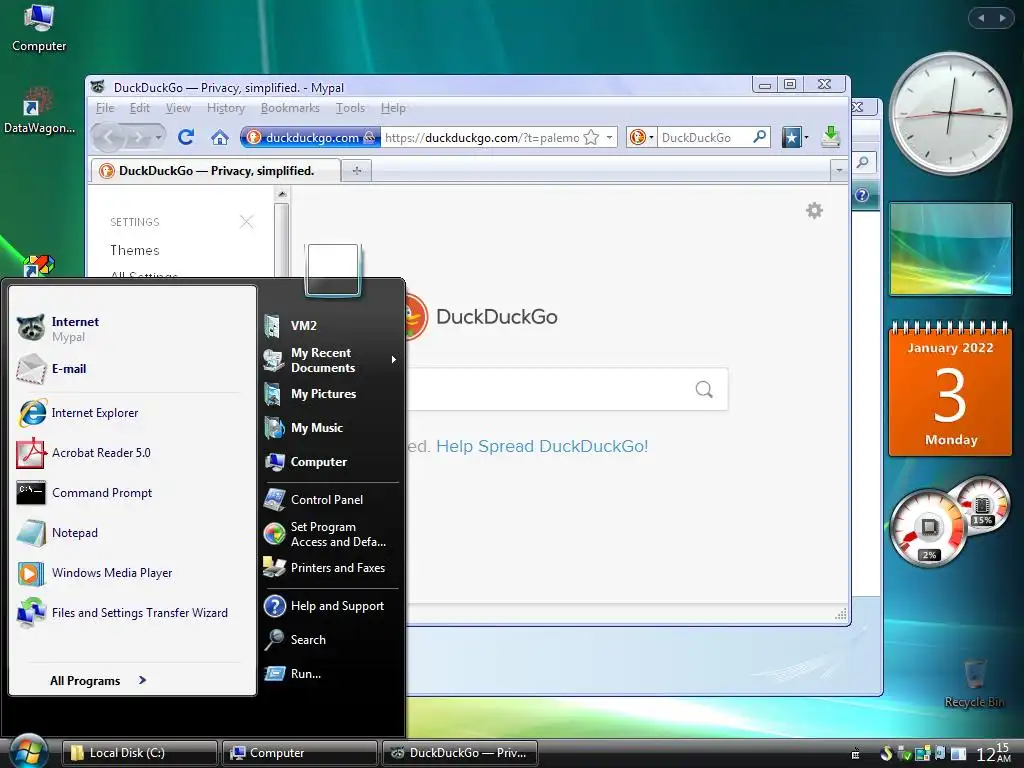Click the DuckDuckGo toolbar search field
This screenshot has width=1024, height=768.
[704, 138]
